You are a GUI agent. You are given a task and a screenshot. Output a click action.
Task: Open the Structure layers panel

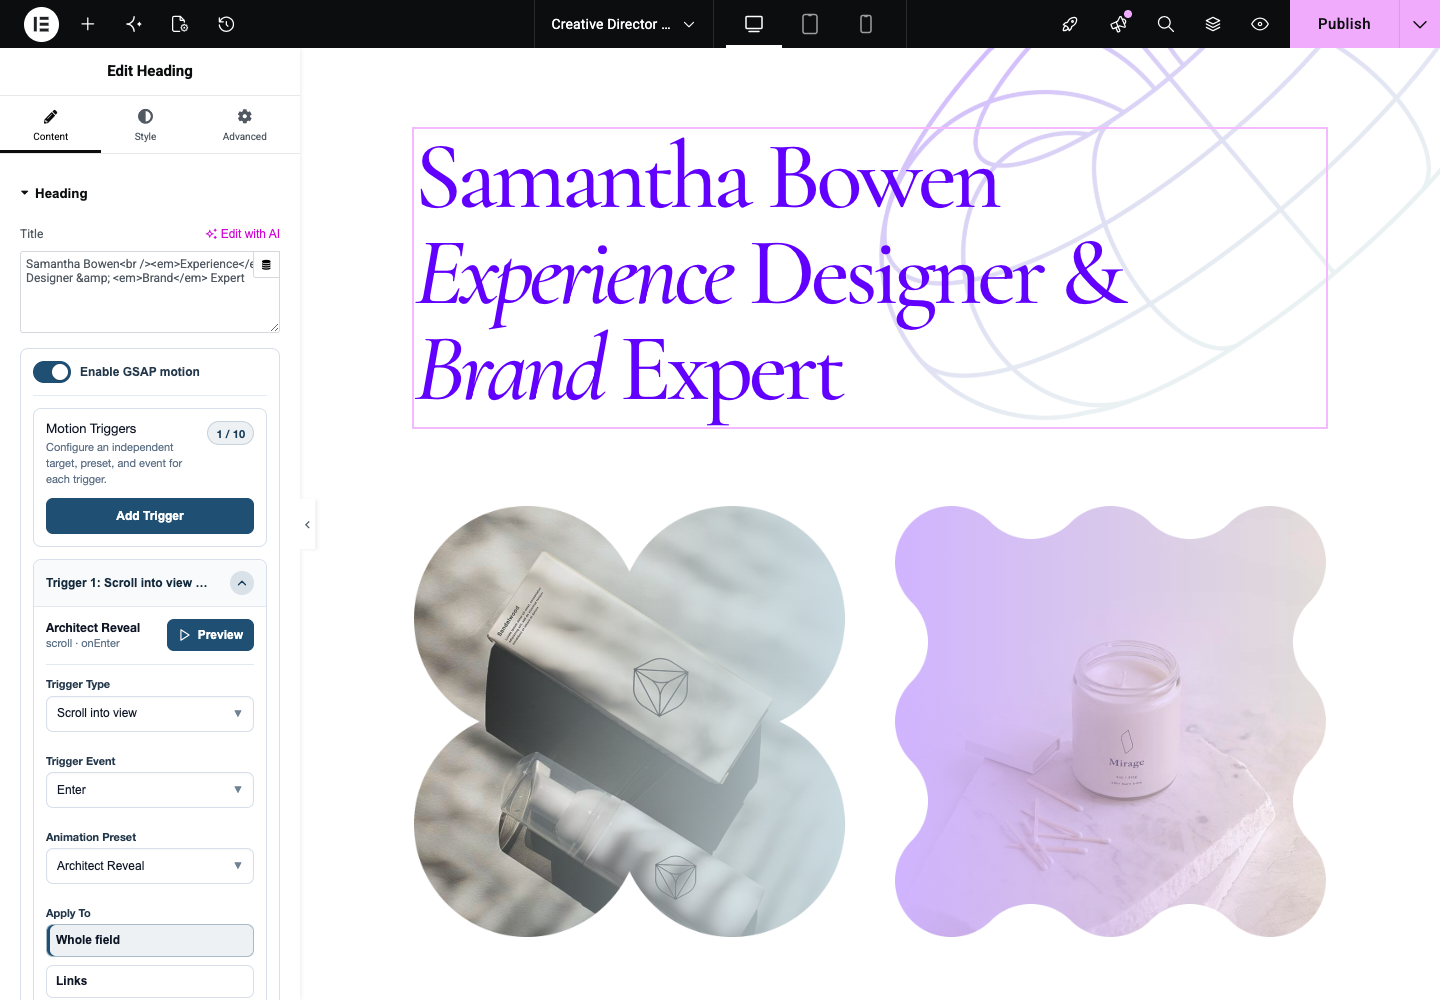coord(1213,24)
